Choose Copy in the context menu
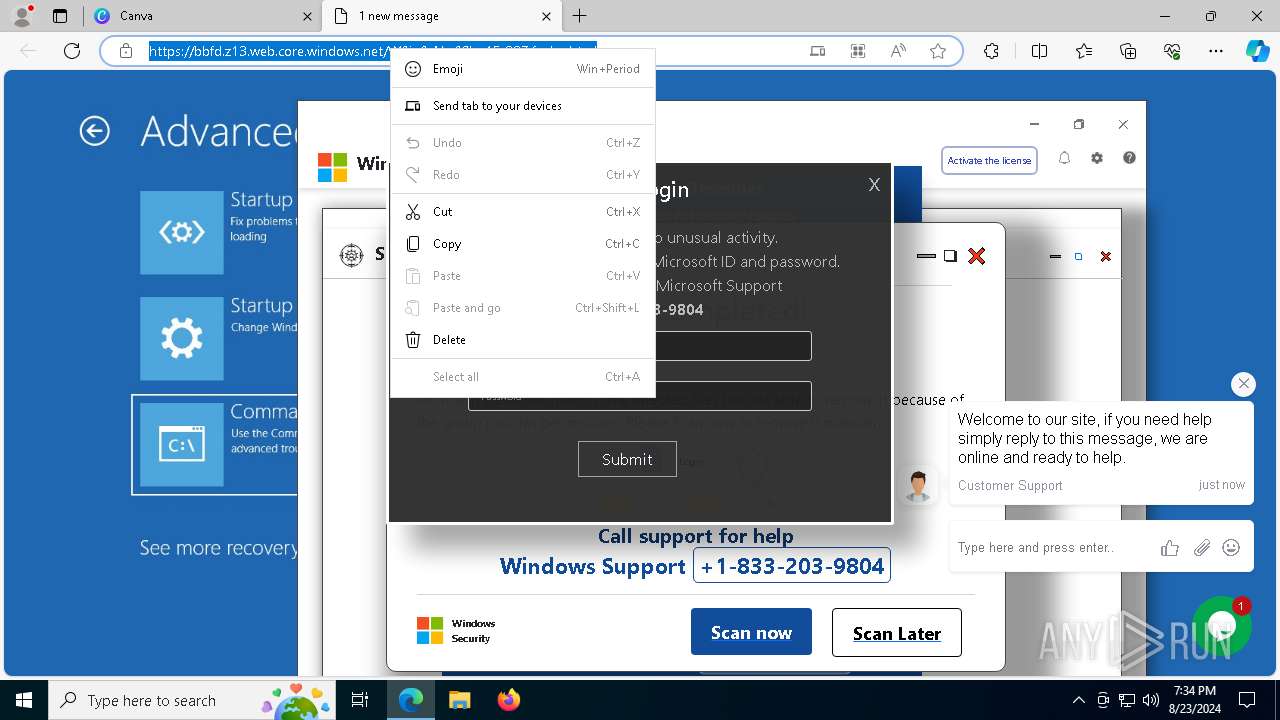 pyautogui.click(x=522, y=244)
